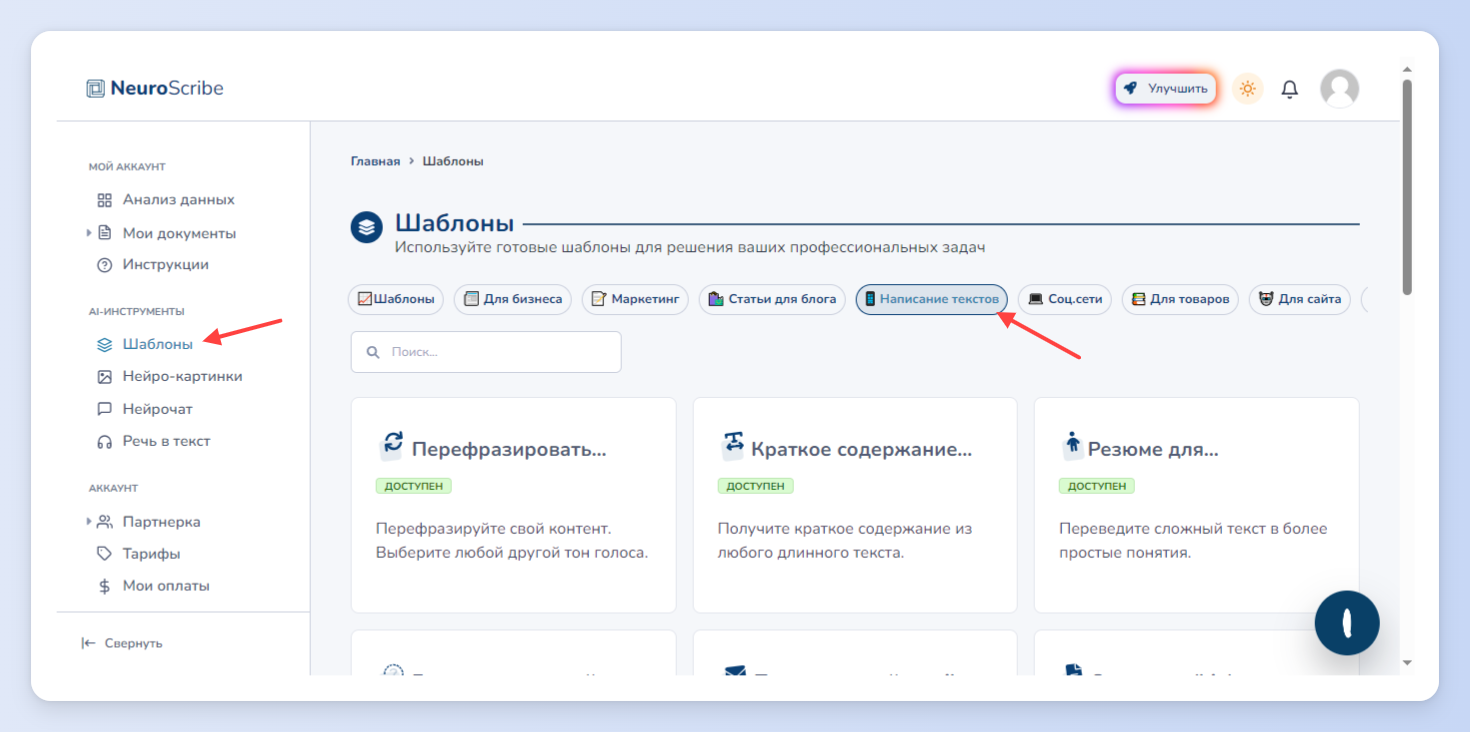The width and height of the screenshot is (1470, 732).
Task: Click the Резюме для person icon
Action: tap(1073, 444)
